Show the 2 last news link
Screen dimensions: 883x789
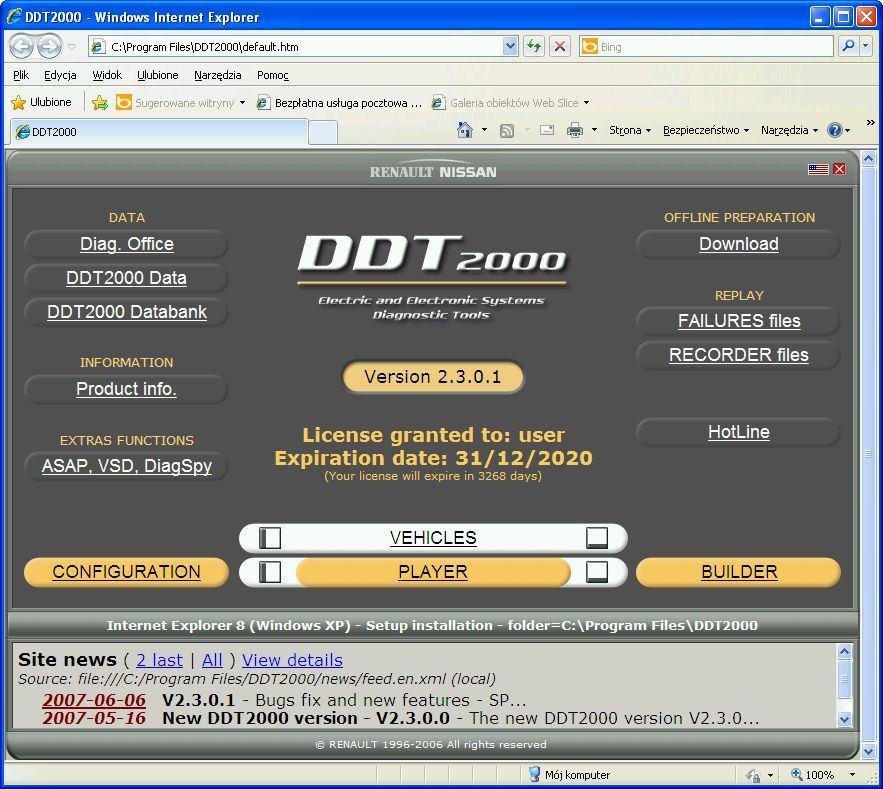(x=159, y=660)
